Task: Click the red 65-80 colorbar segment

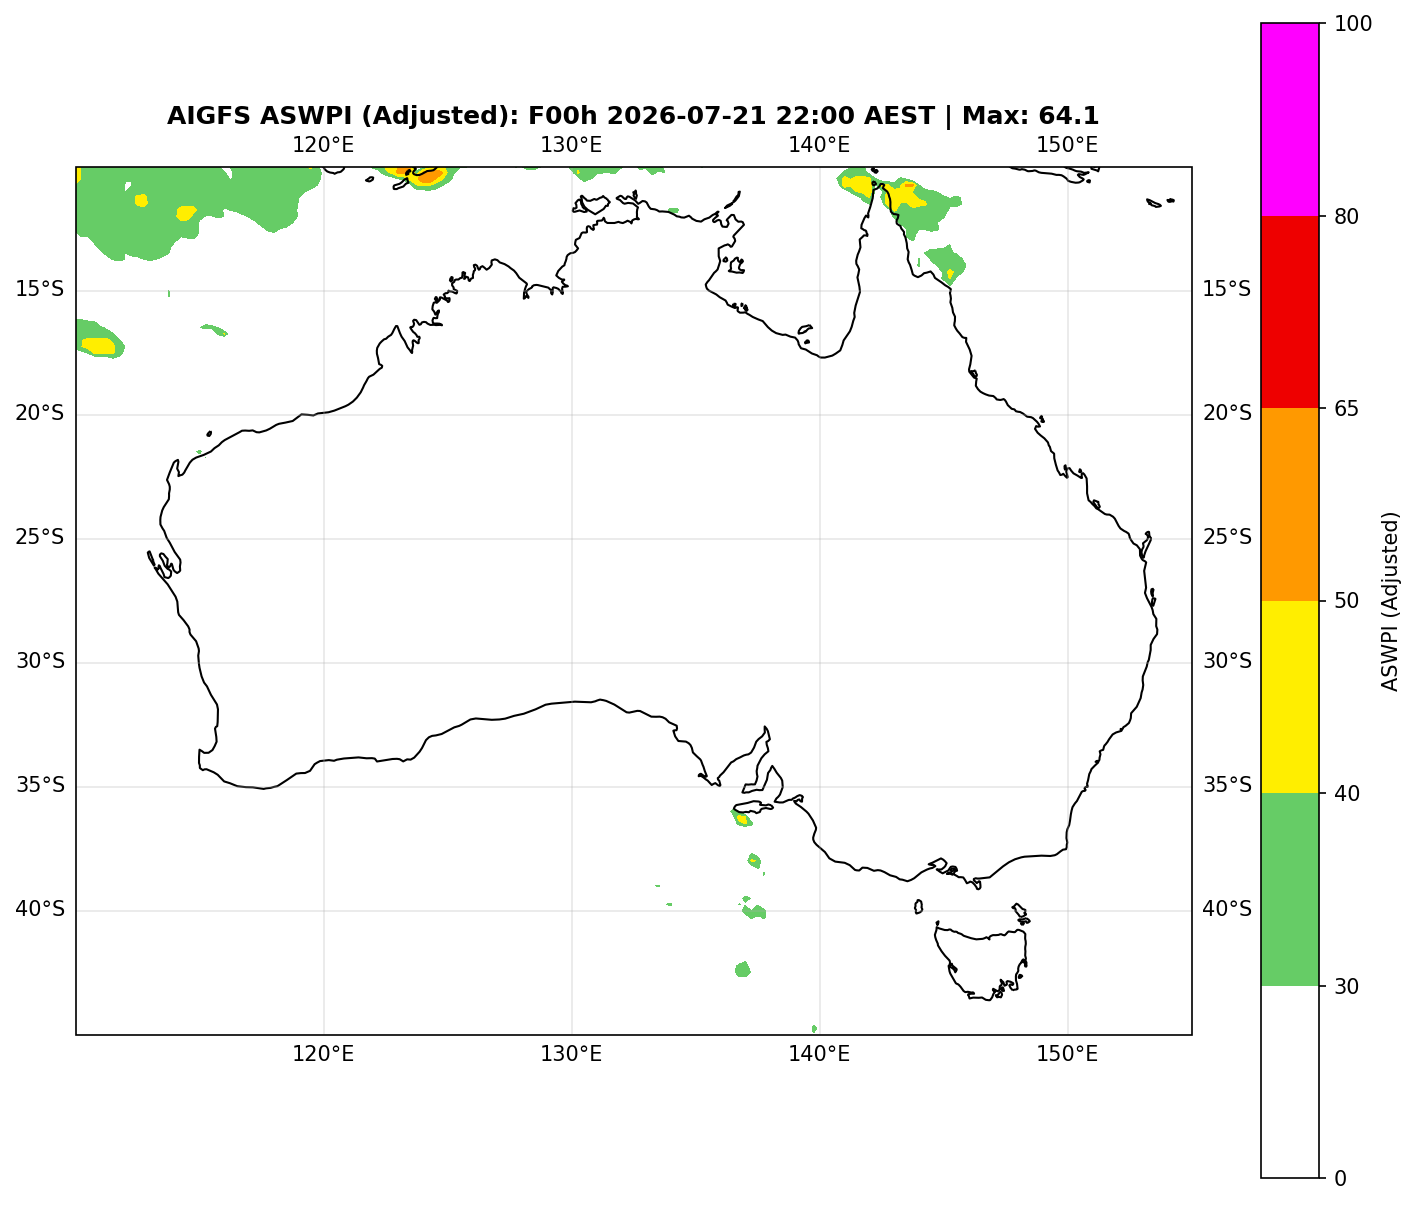Action: [x=1290, y=312]
